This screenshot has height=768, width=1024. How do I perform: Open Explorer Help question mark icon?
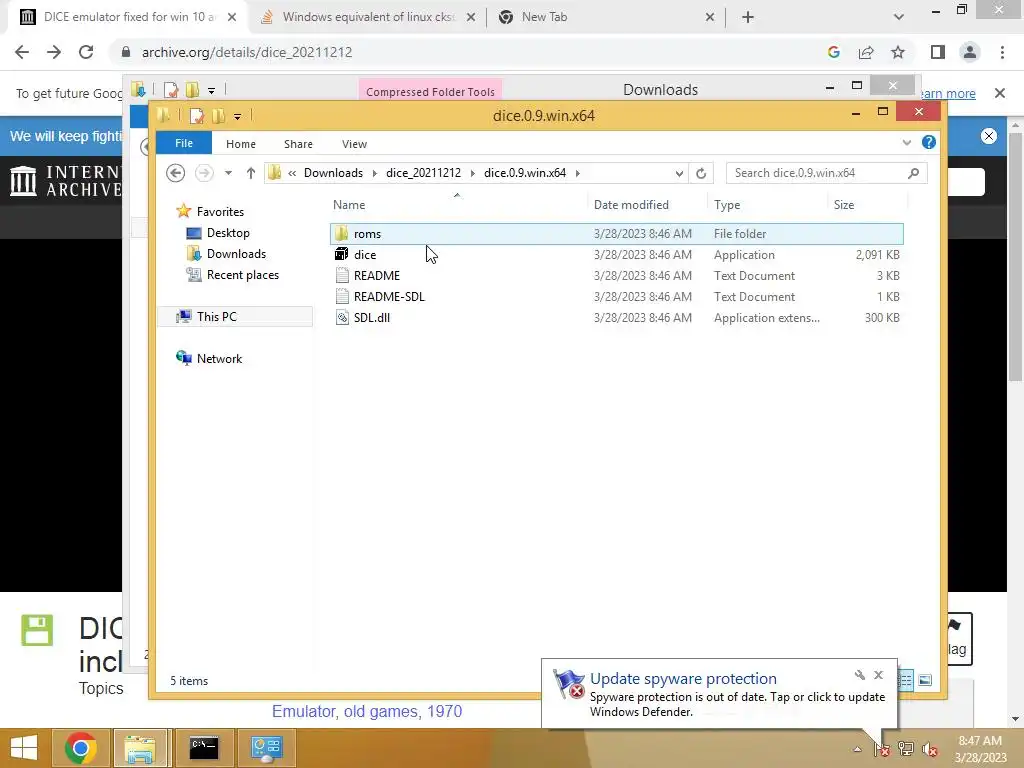929,142
